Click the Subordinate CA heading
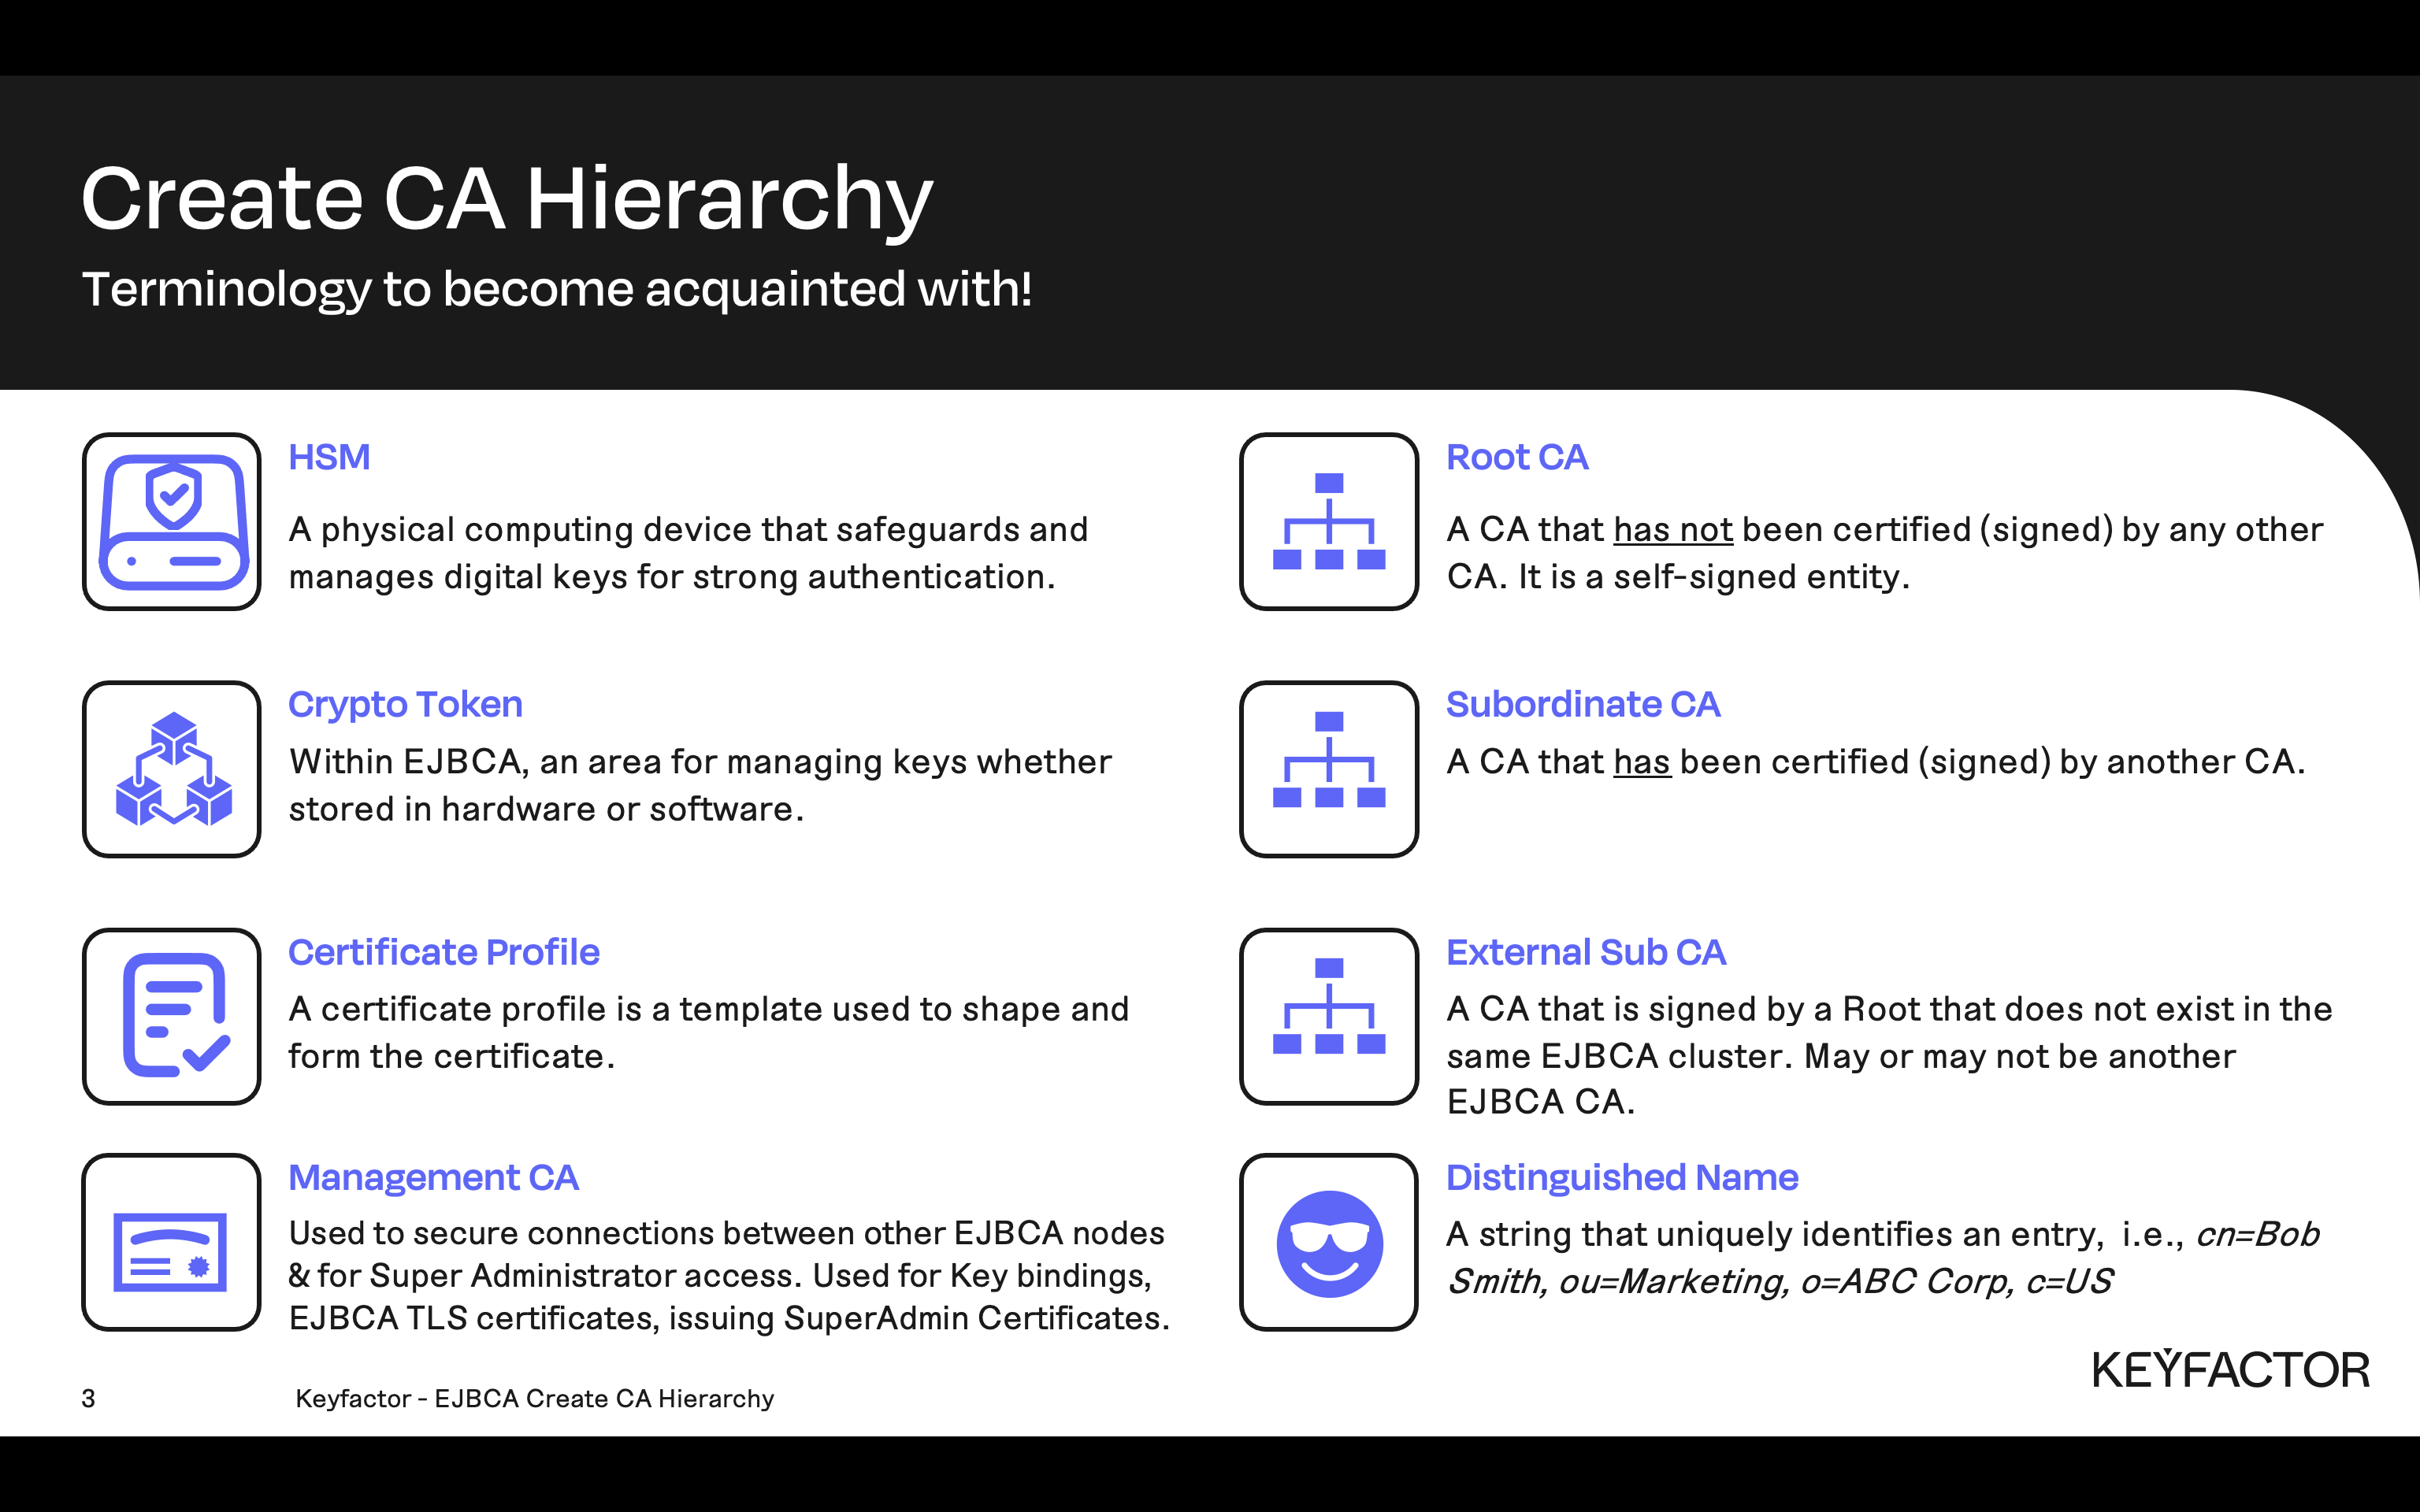 [x=1582, y=704]
